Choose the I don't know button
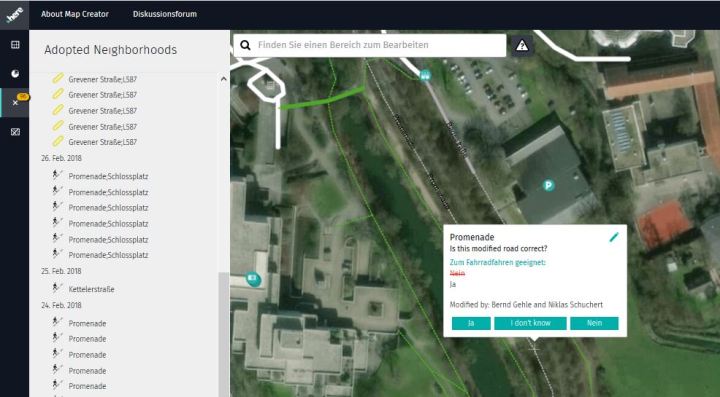Screen dimensions: 720x397 (x=530, y=323)
